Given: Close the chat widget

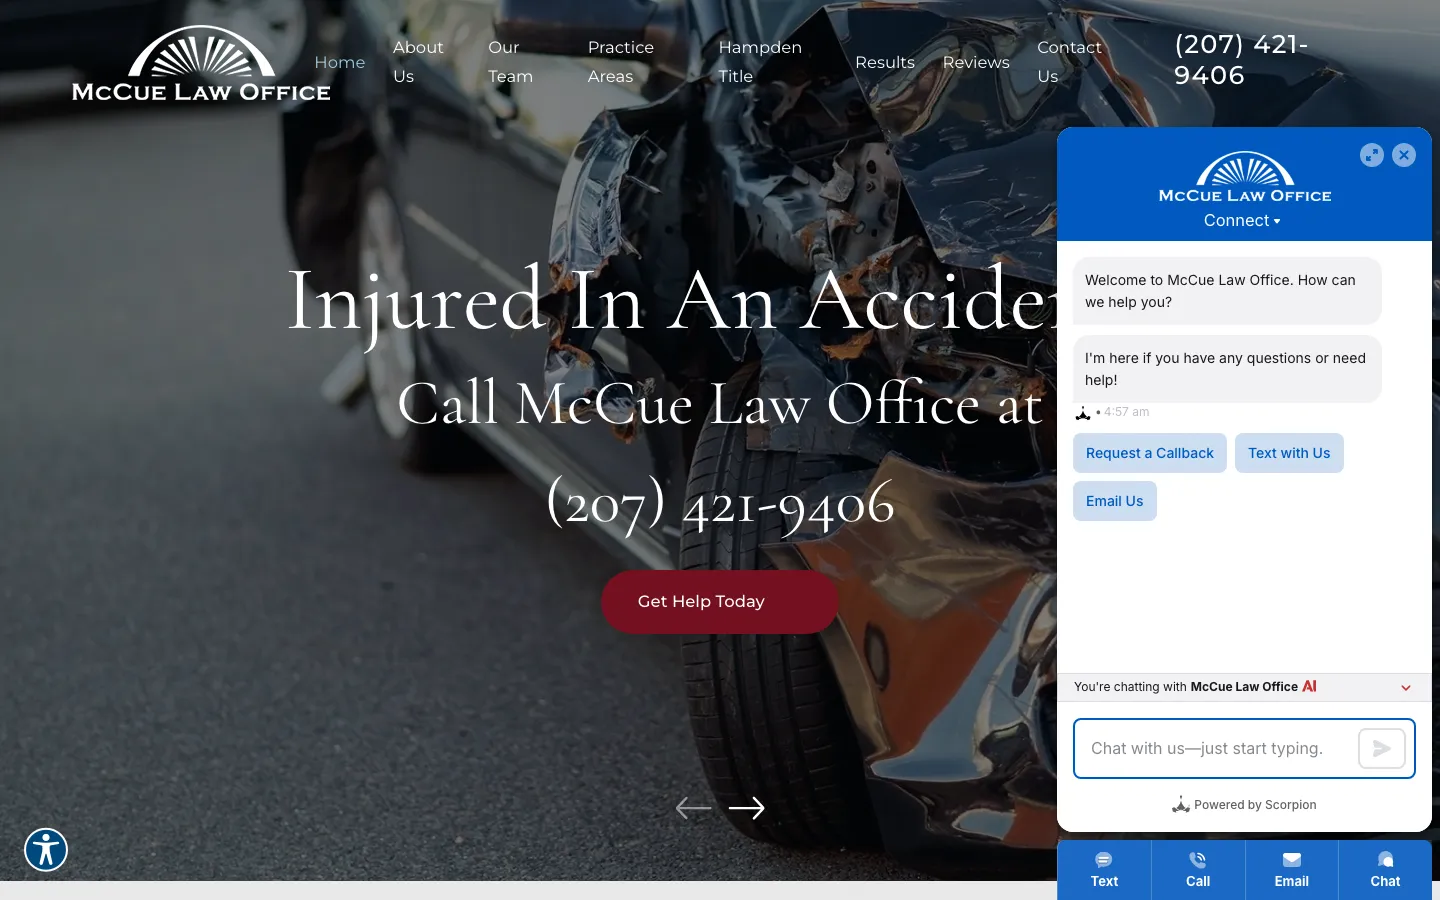Looking at the screenshot, I should [1404, 155].
